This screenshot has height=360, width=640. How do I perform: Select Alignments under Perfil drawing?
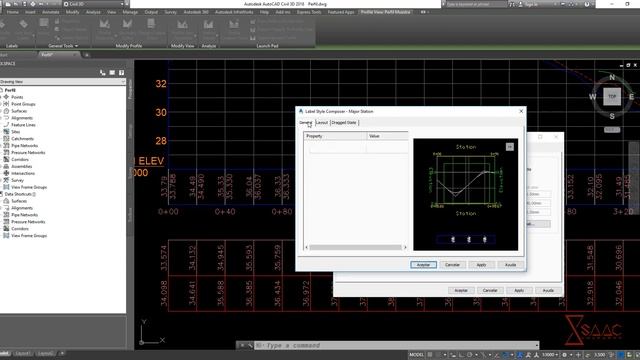[x=22, y=118]
